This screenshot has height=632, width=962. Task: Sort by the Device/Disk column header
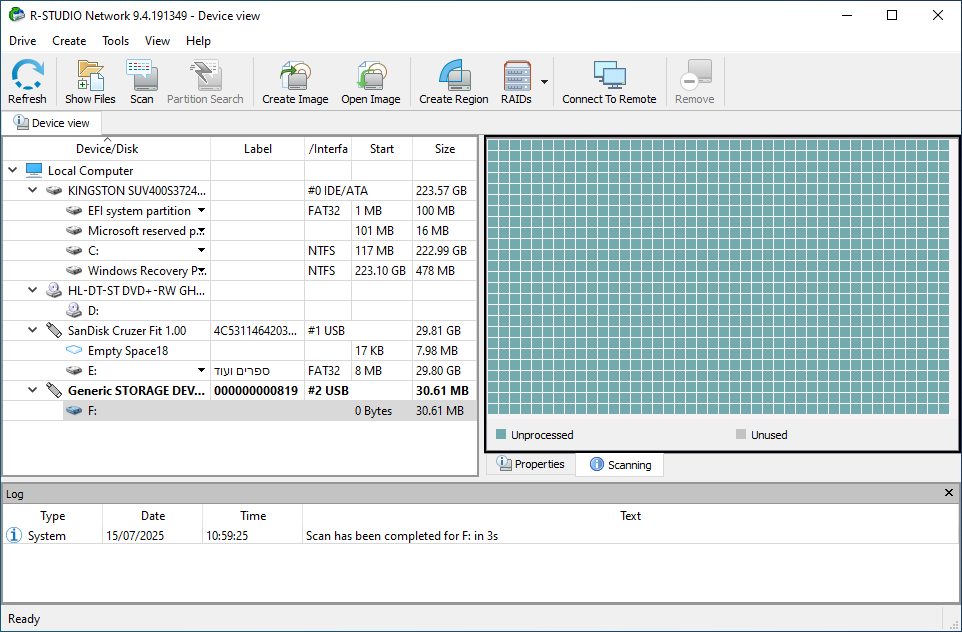pyautogui.click(x=107, y=148)
